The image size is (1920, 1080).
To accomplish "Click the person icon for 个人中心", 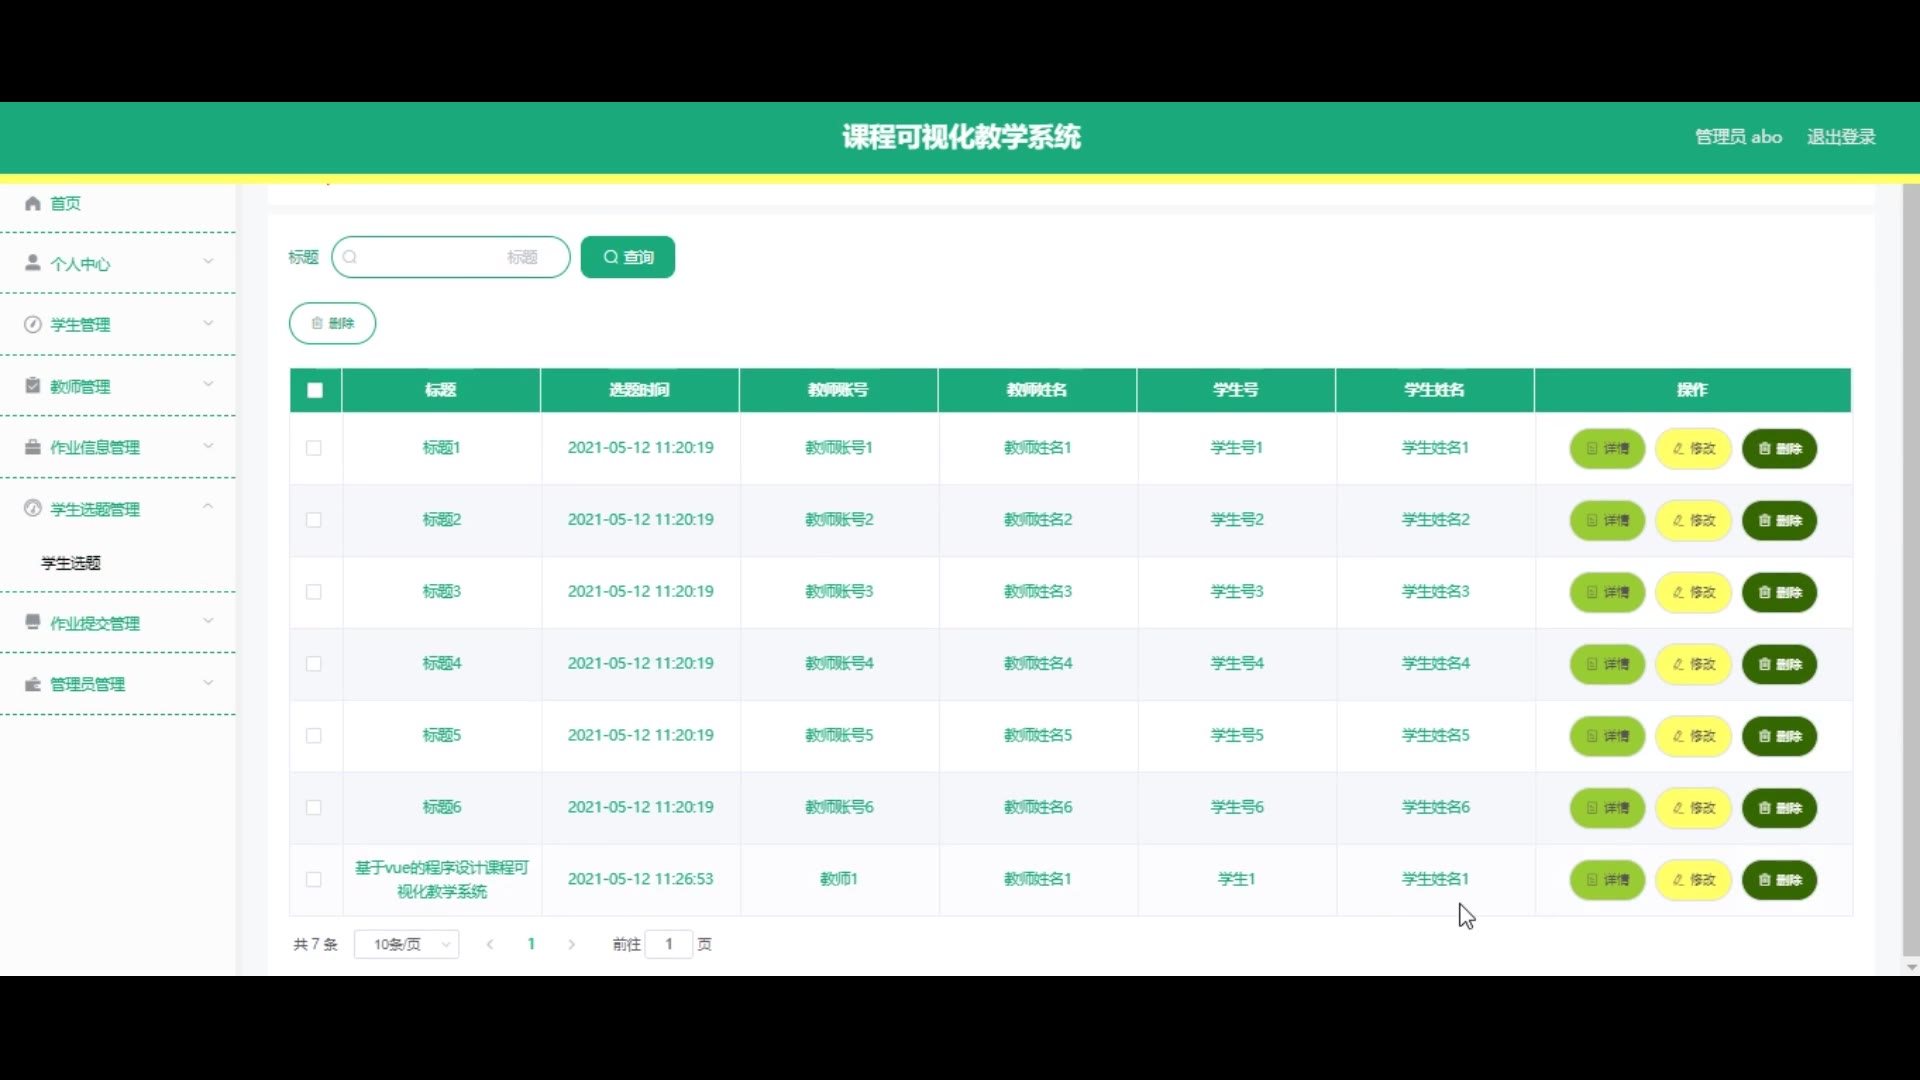I will click(33, 263).
